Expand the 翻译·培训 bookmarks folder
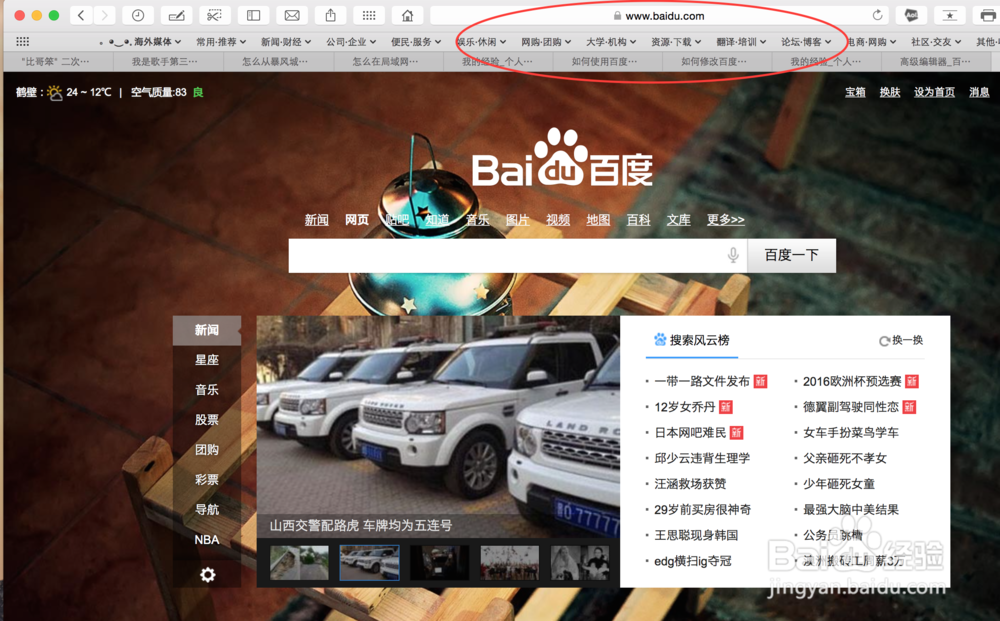Viewport: 1000px width, 621px height. pyautogui.click(x=741, y=41)
